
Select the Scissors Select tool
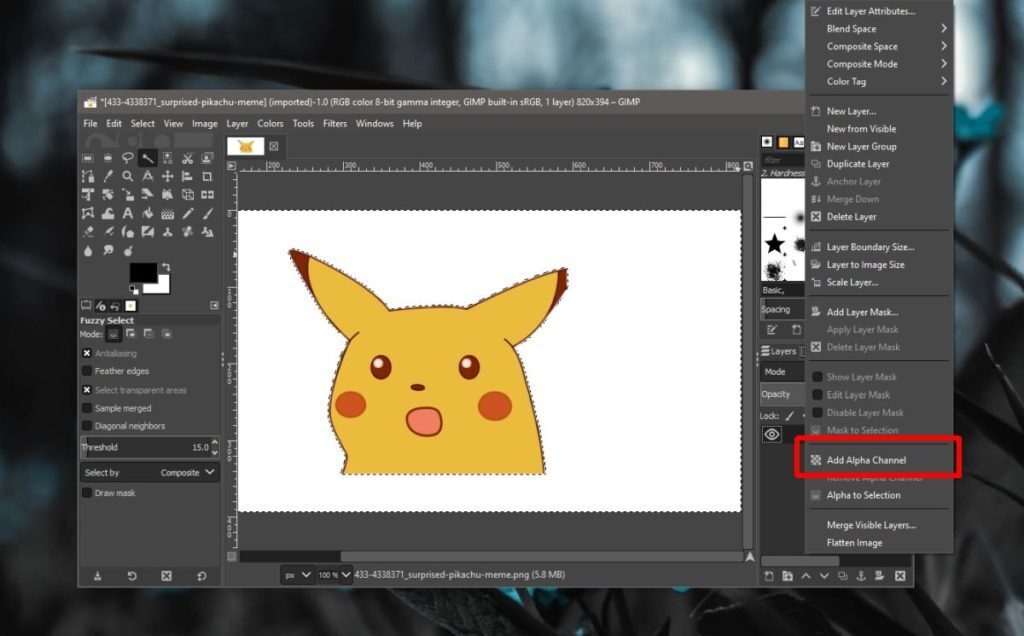pos(186,158)
